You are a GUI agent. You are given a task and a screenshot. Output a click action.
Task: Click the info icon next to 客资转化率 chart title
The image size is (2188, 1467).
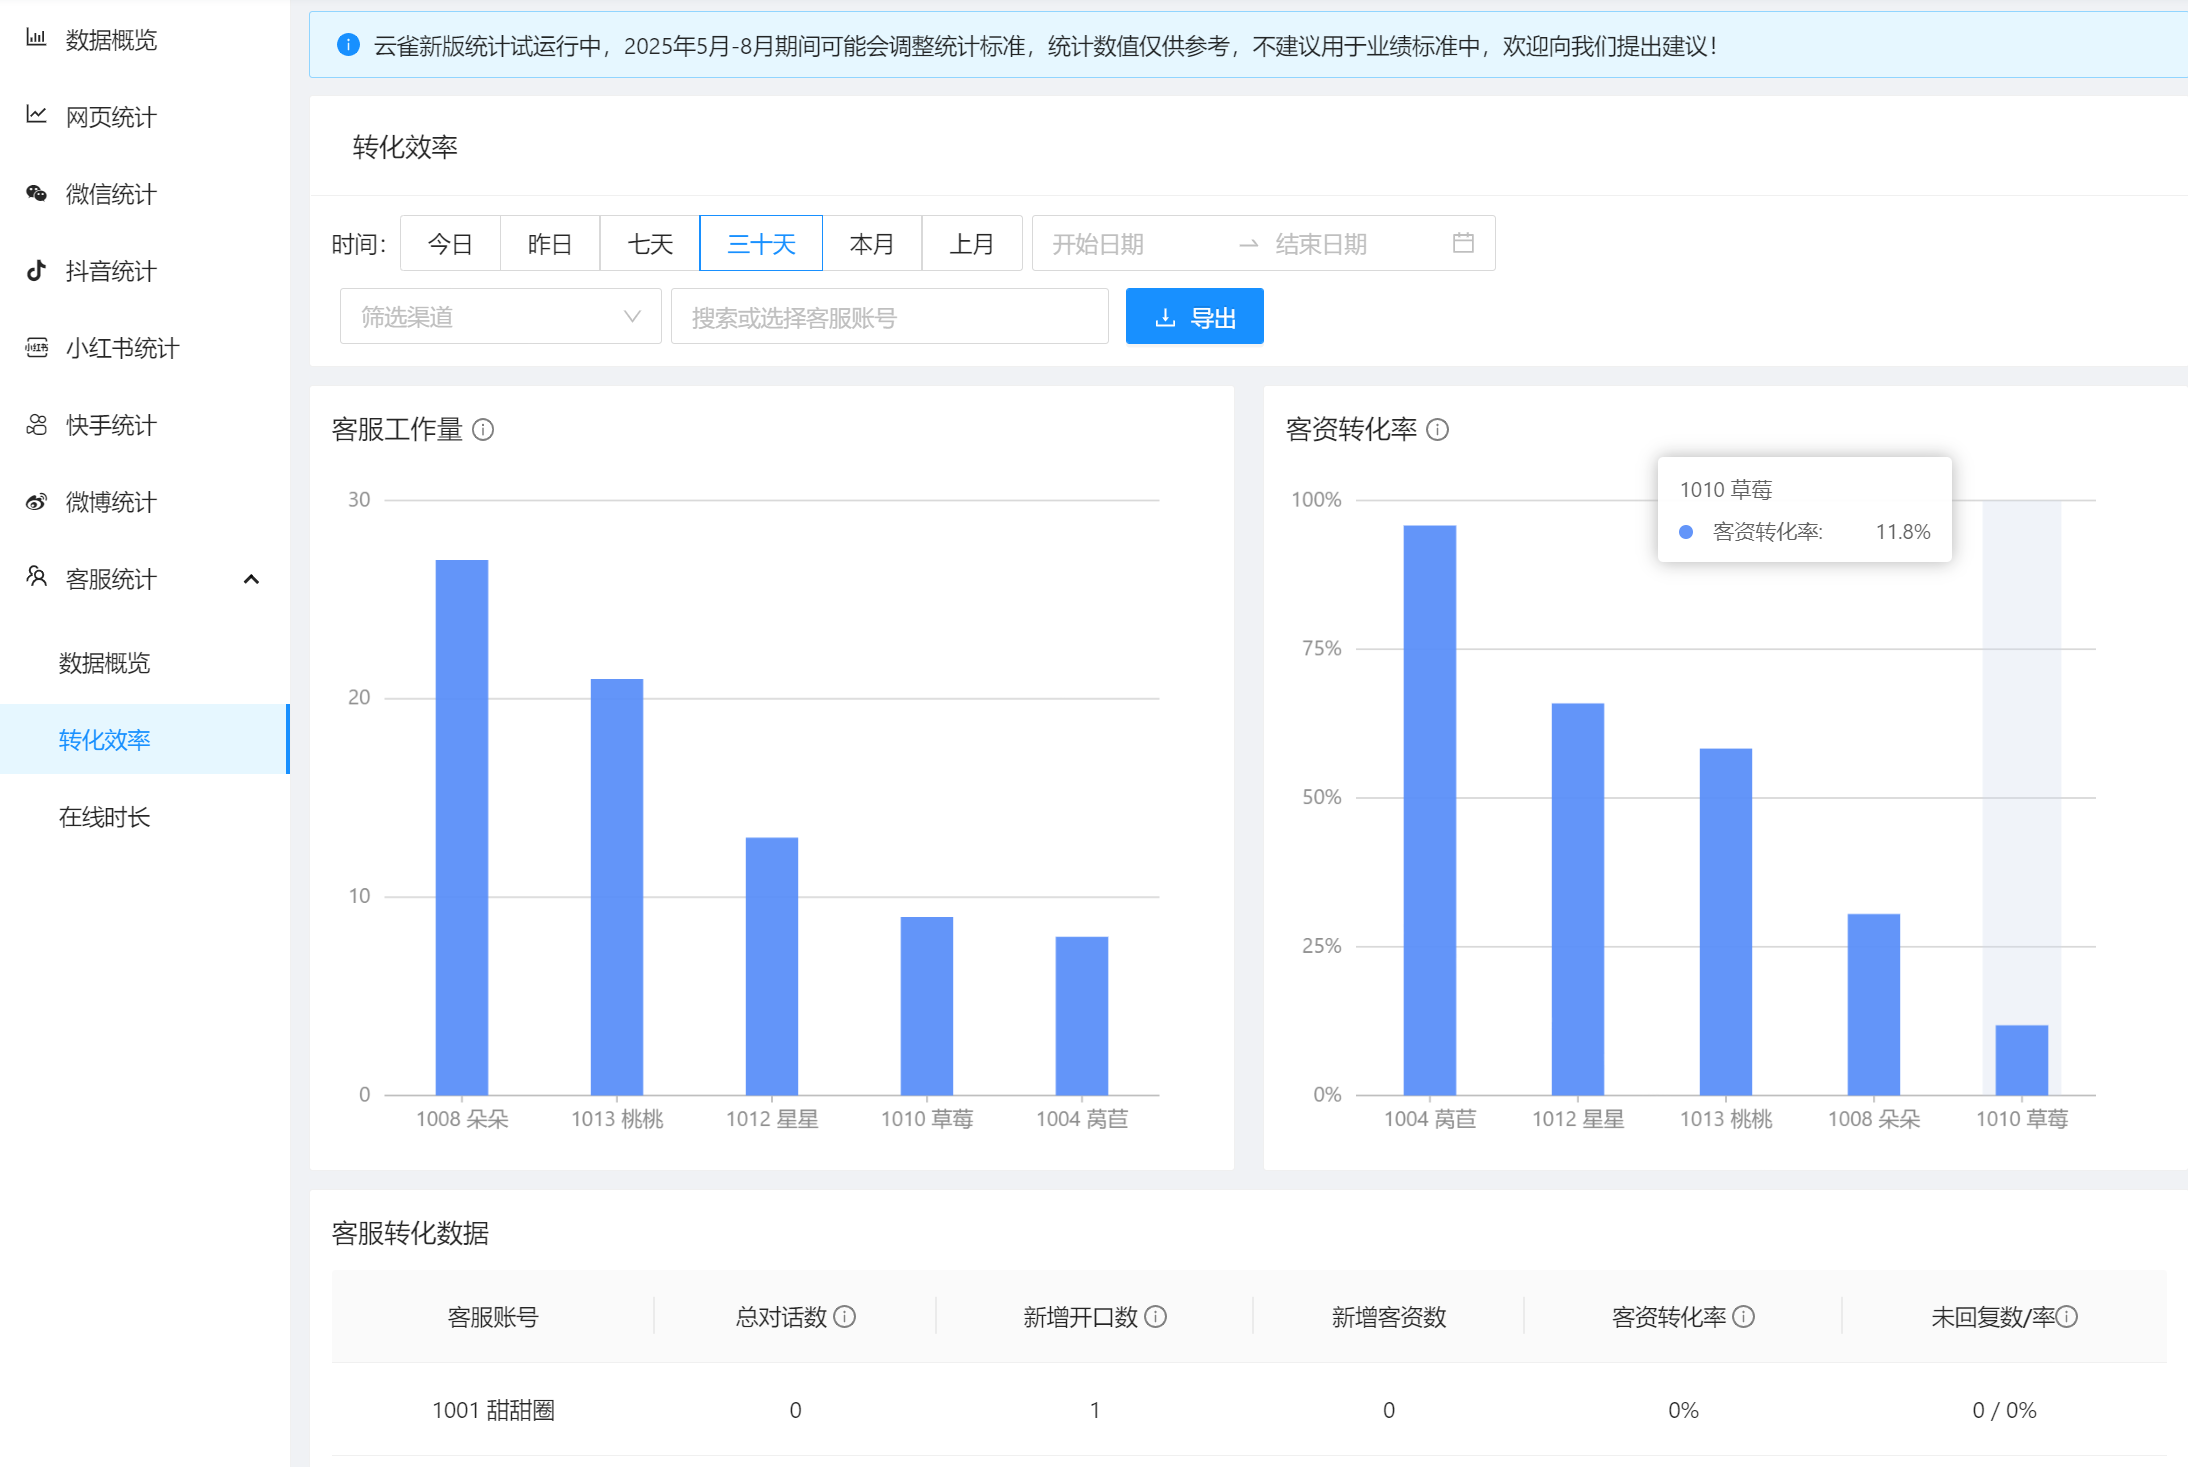(x=1438, y=430)
